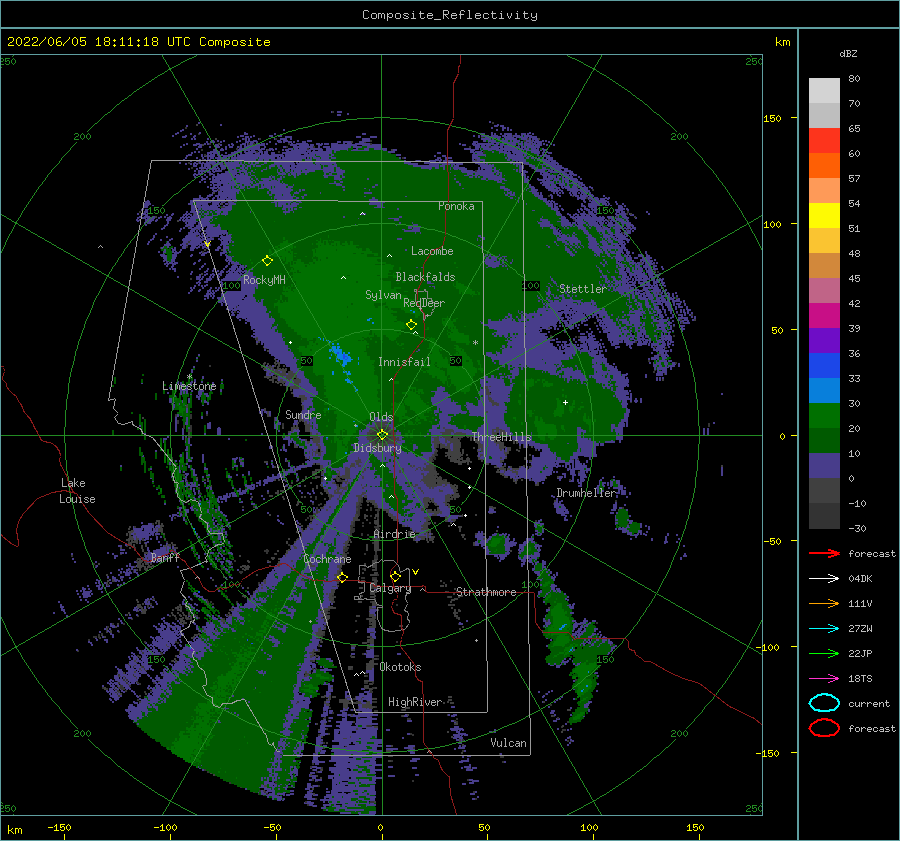
Task: Click the Sylvan label on map
Action: 383,295
